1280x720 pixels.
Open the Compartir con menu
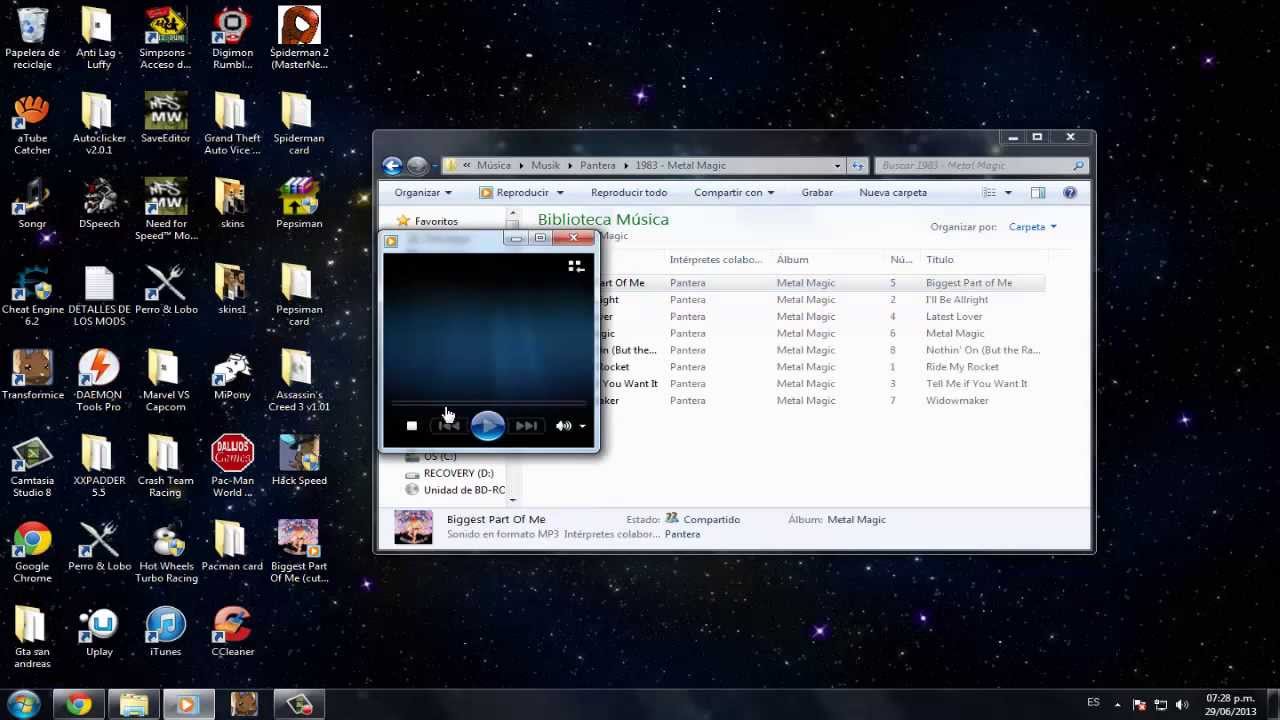pos(734,193)
